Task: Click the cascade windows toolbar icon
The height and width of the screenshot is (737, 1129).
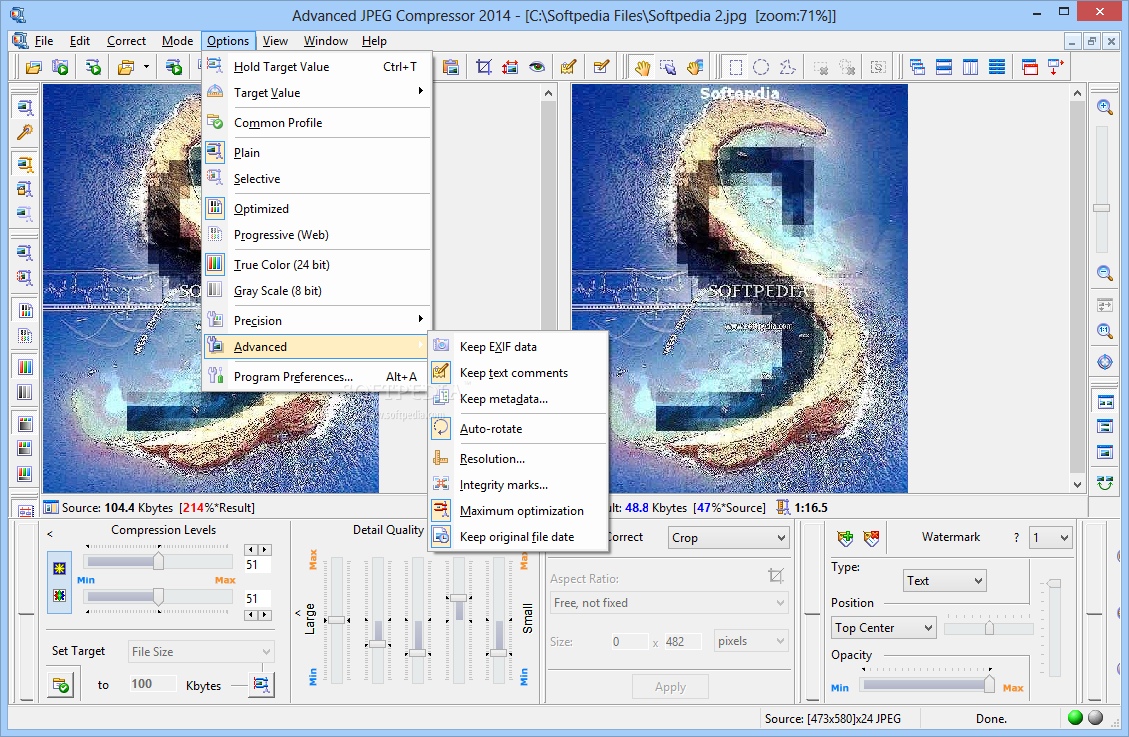Action: pyautogui.click(x=917, y=68)
